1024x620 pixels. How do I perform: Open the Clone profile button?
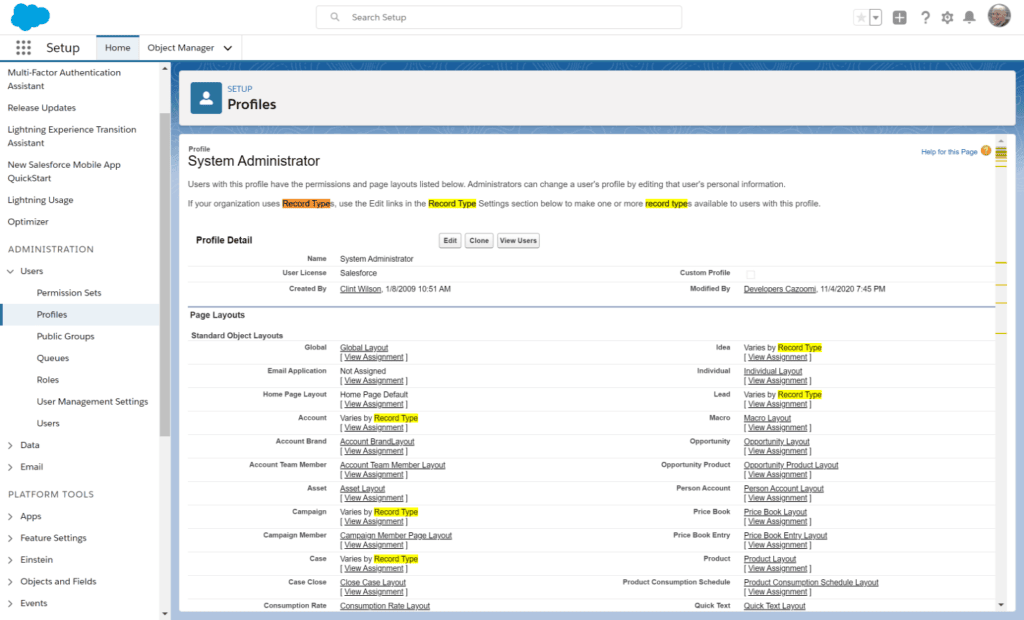tap(478, 240)
